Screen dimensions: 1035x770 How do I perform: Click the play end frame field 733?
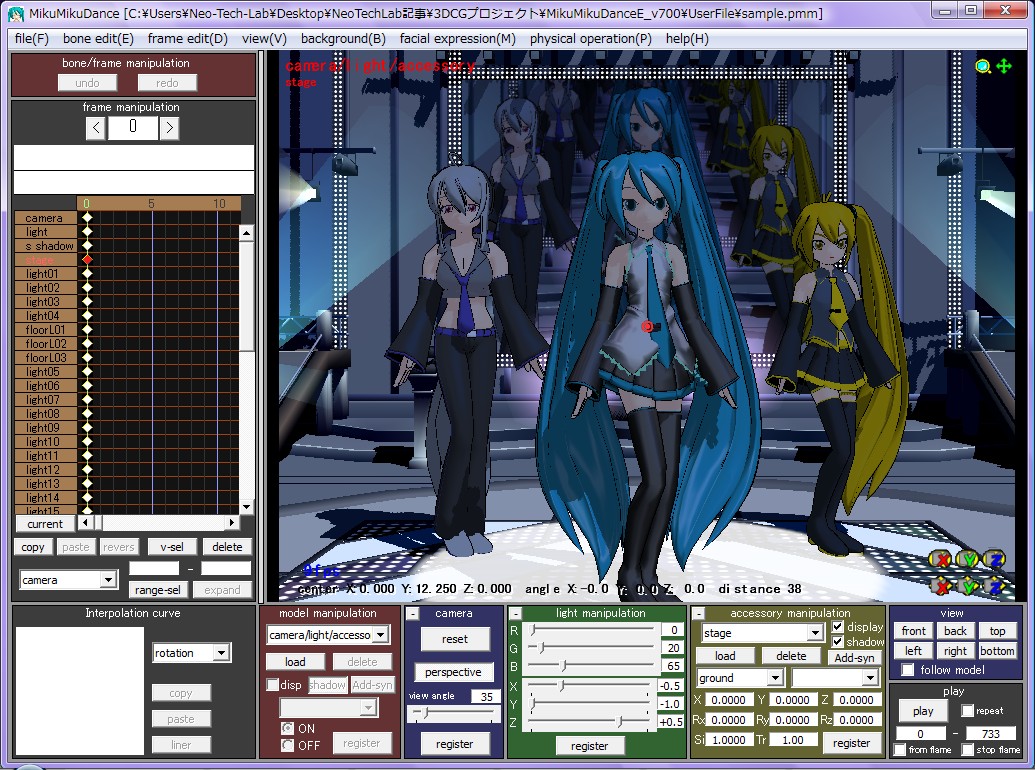click(990, 734)
